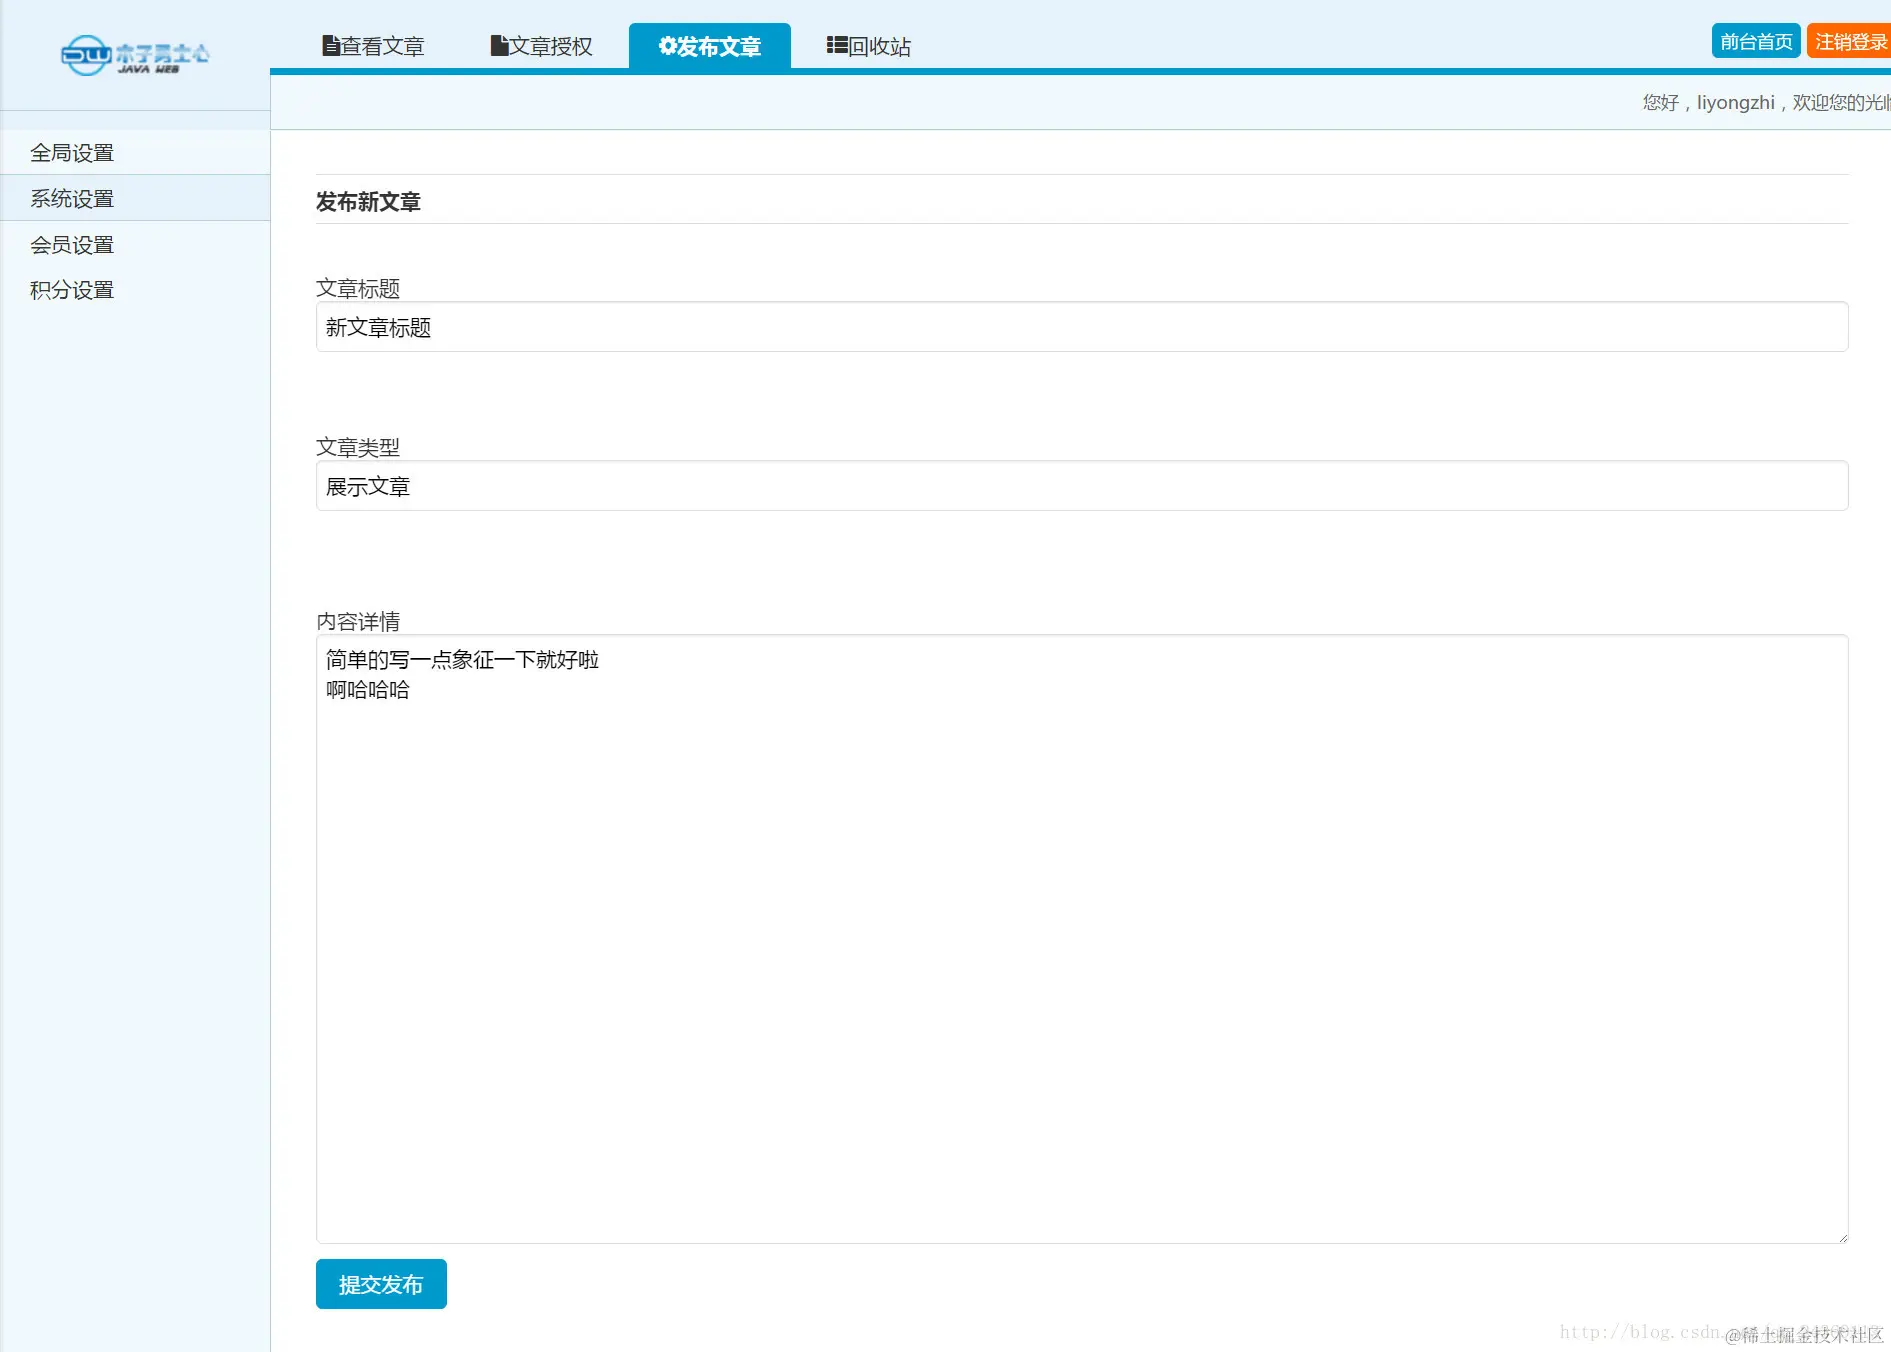Open the 文章类型 article type dropdown
This screenshot has height=1352, width=1891.
(1081, 486)
